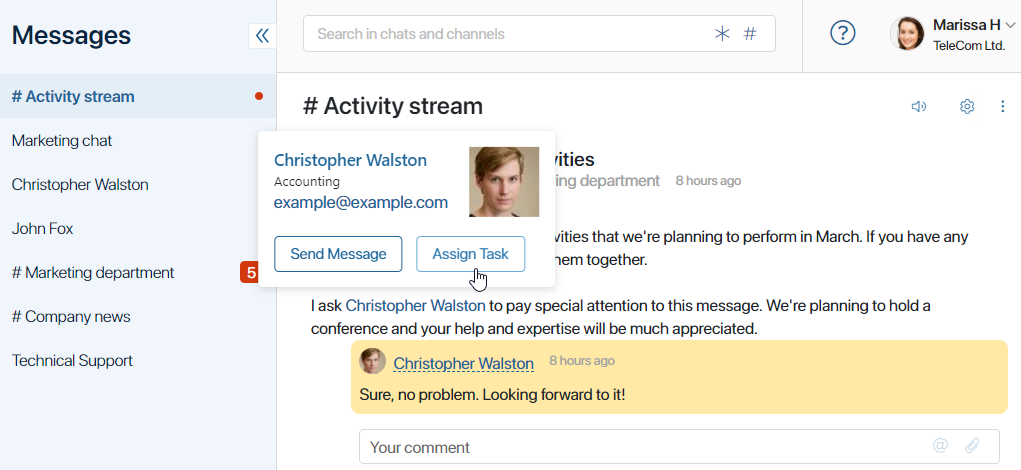Image resolution: width=1021 pixels, height=470 pixels.
Task: Click the asterisk icon in search bar
Action: pyautogui.click(x=722, y=34)
